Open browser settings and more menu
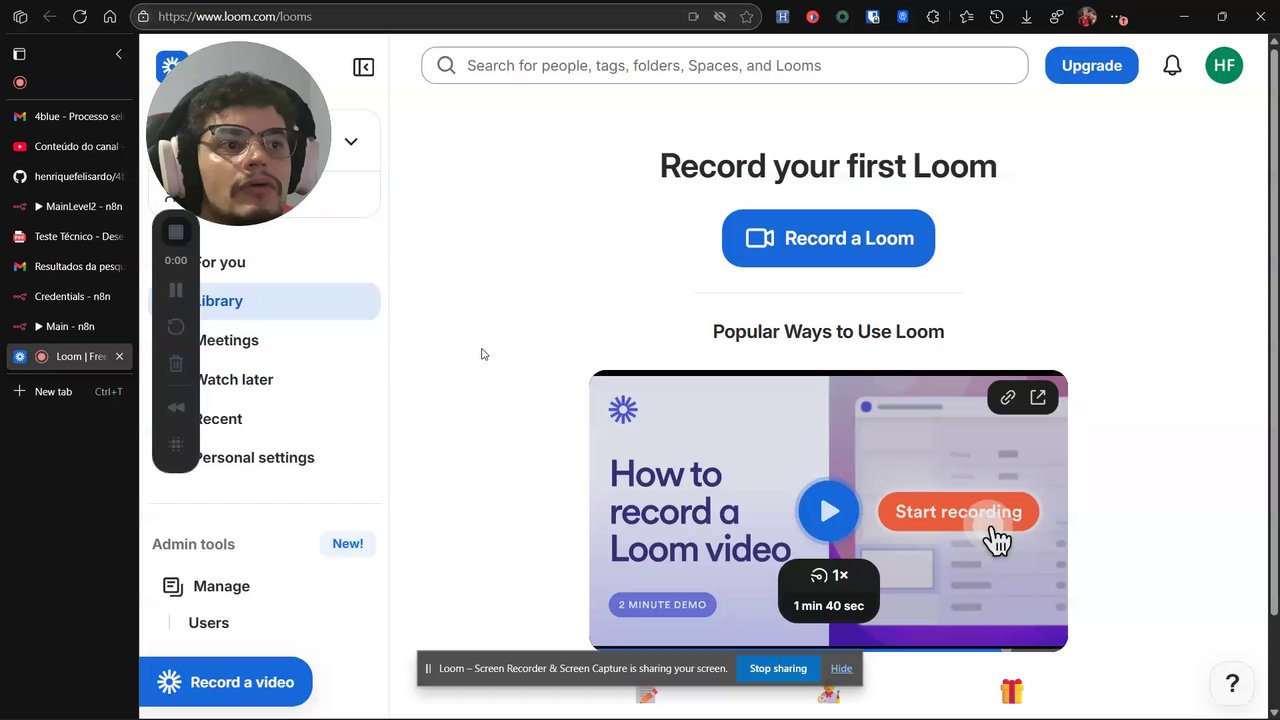Viewport: 1280px width, 720px height. [x=1118, y=17]
